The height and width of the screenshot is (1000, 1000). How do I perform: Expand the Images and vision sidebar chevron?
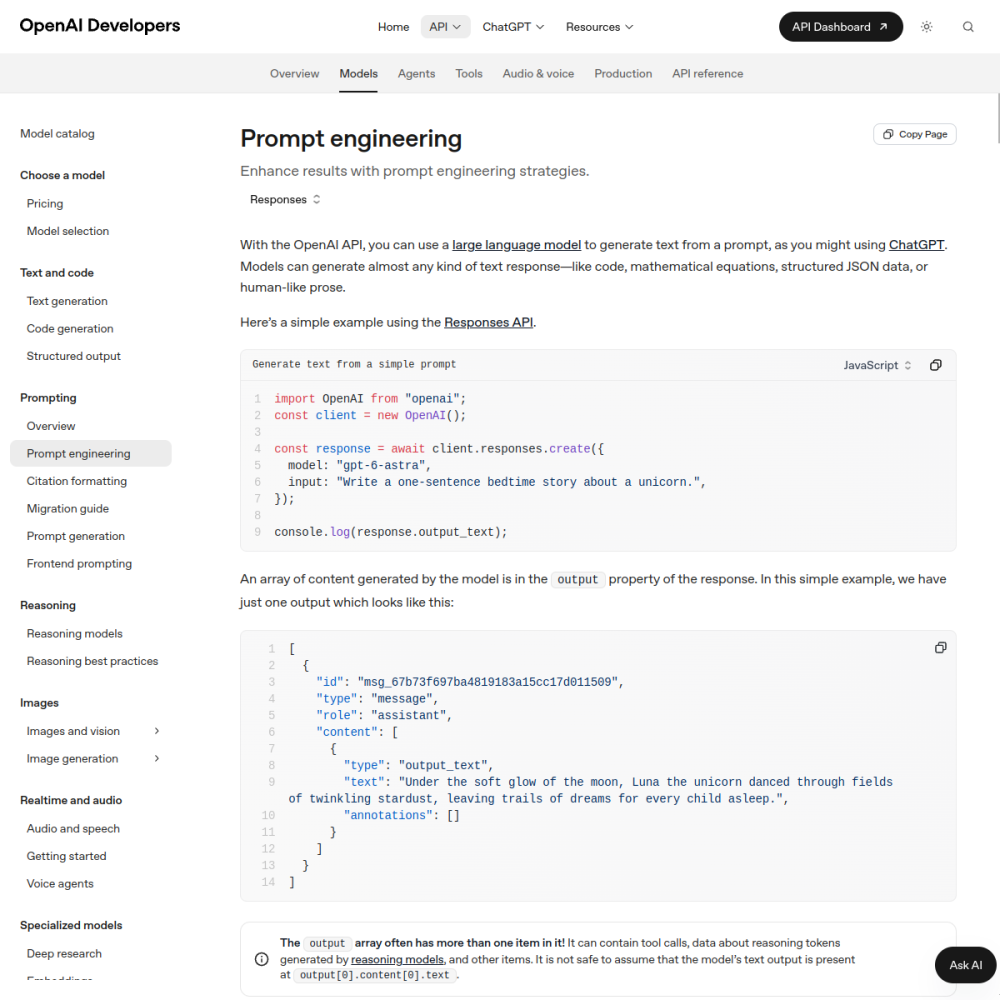pos(157,731)
